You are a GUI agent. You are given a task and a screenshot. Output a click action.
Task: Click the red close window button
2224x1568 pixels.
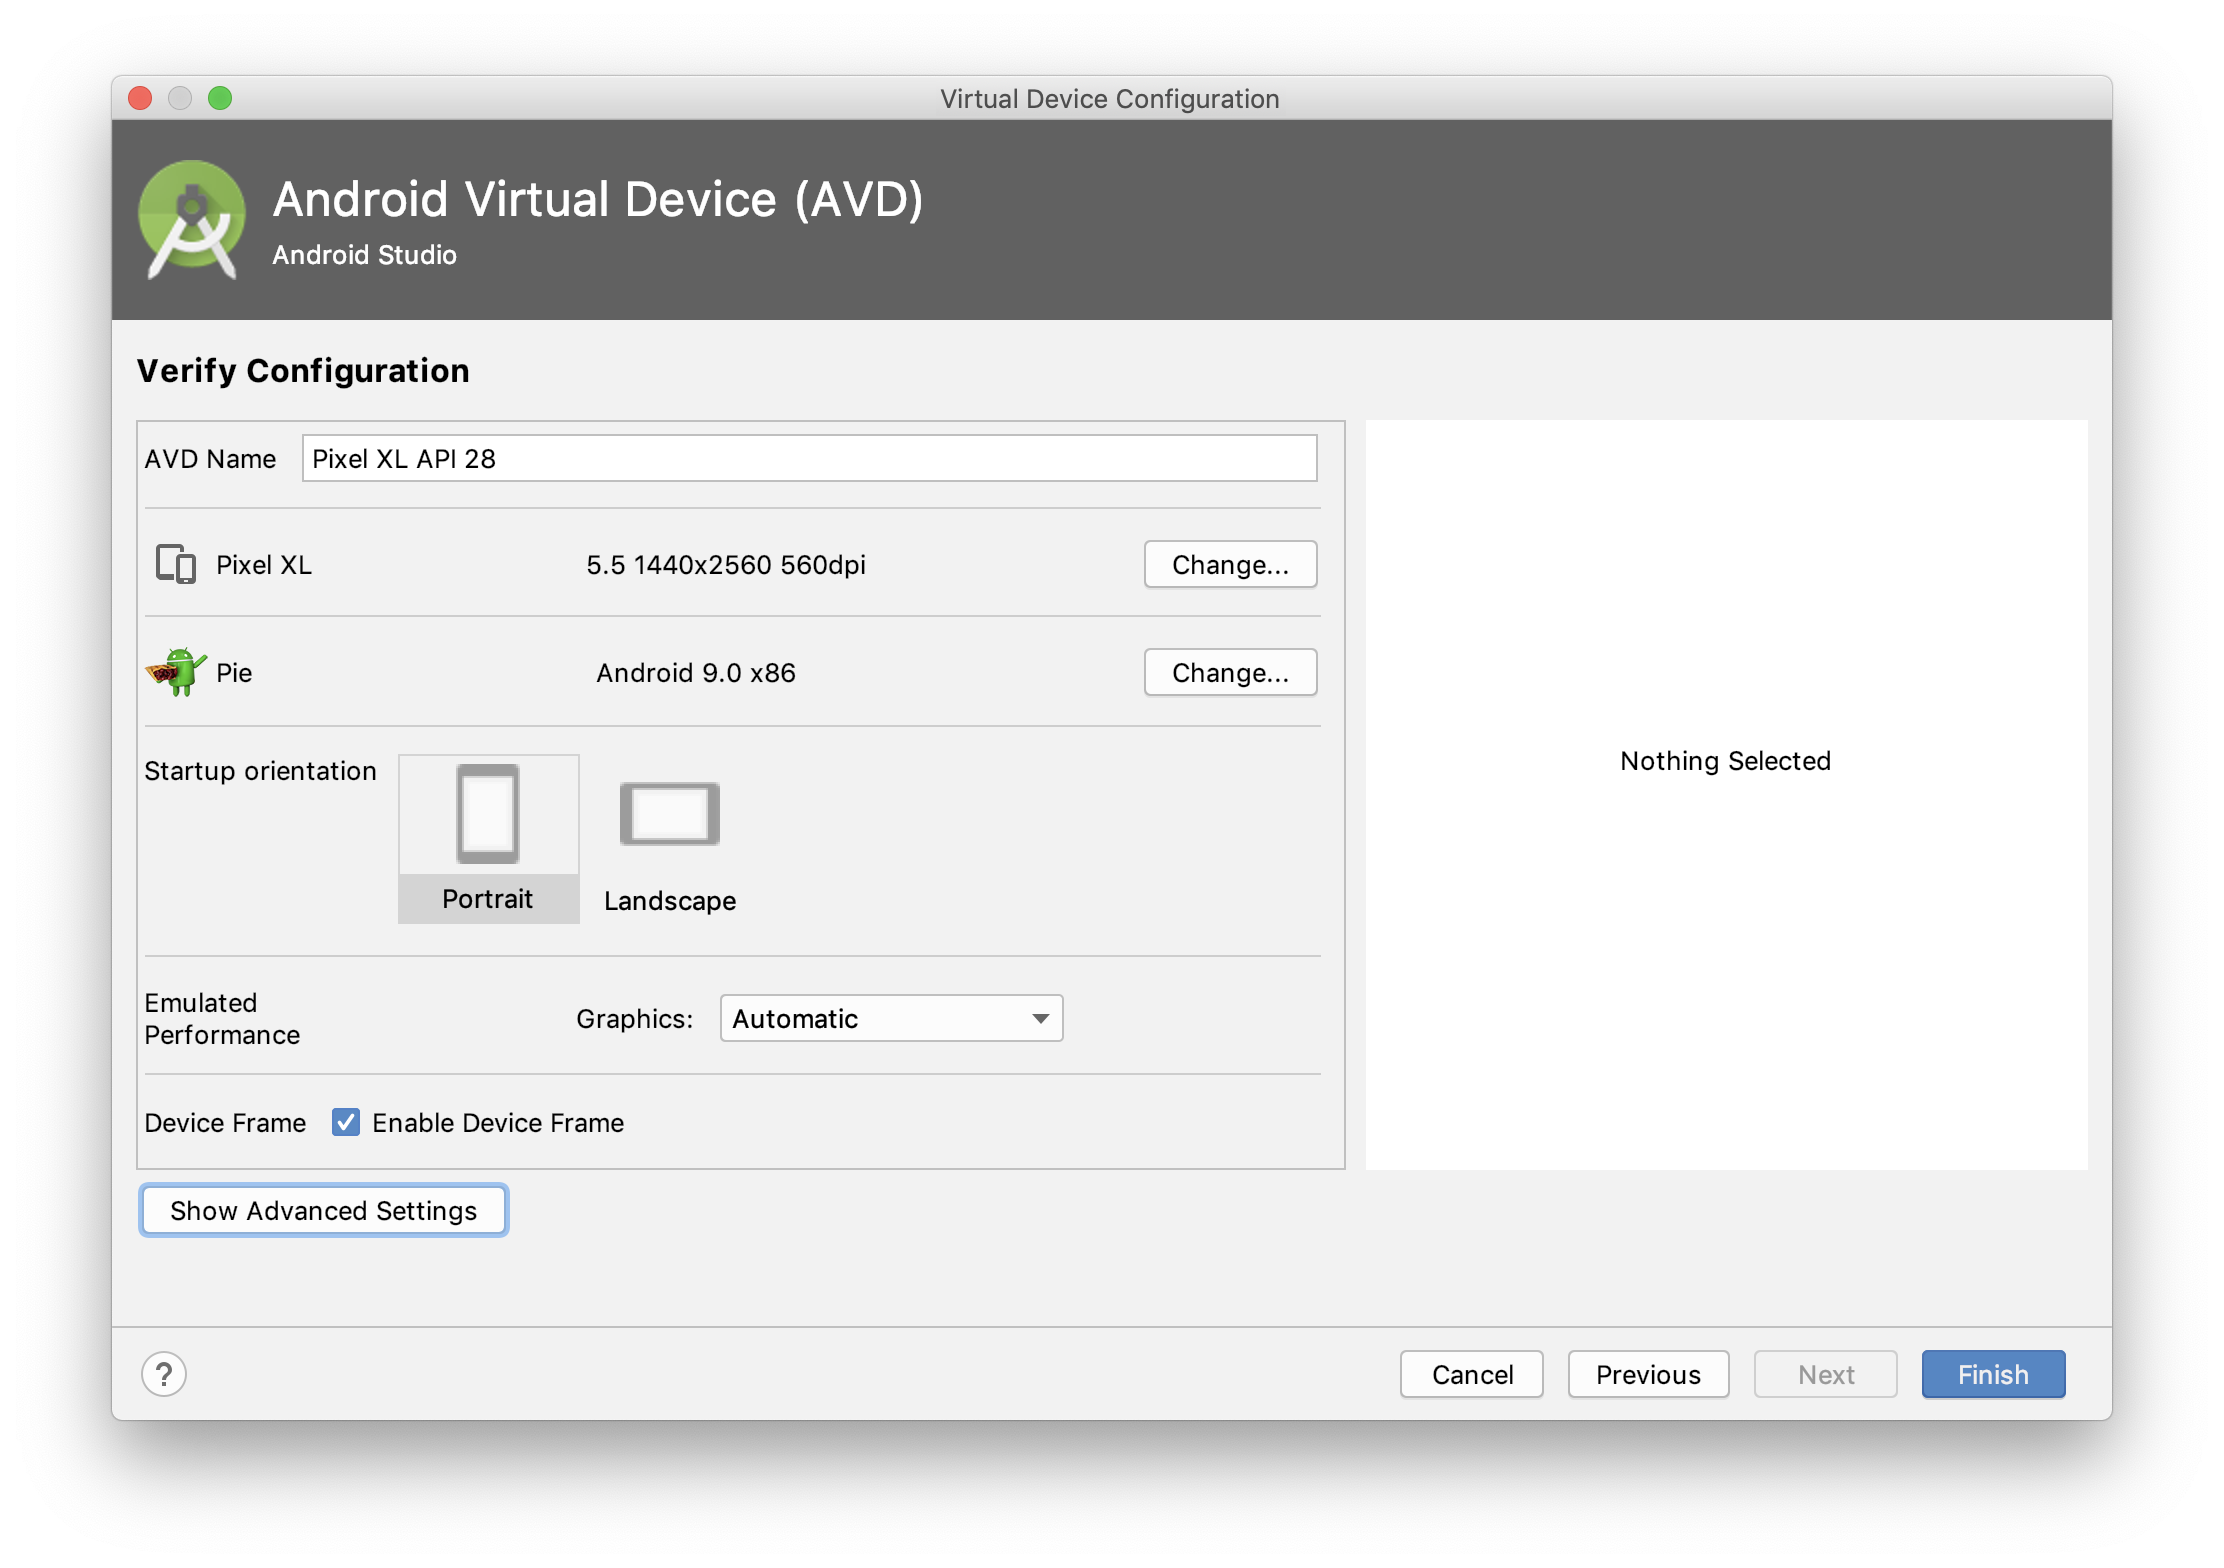(140, 98)
